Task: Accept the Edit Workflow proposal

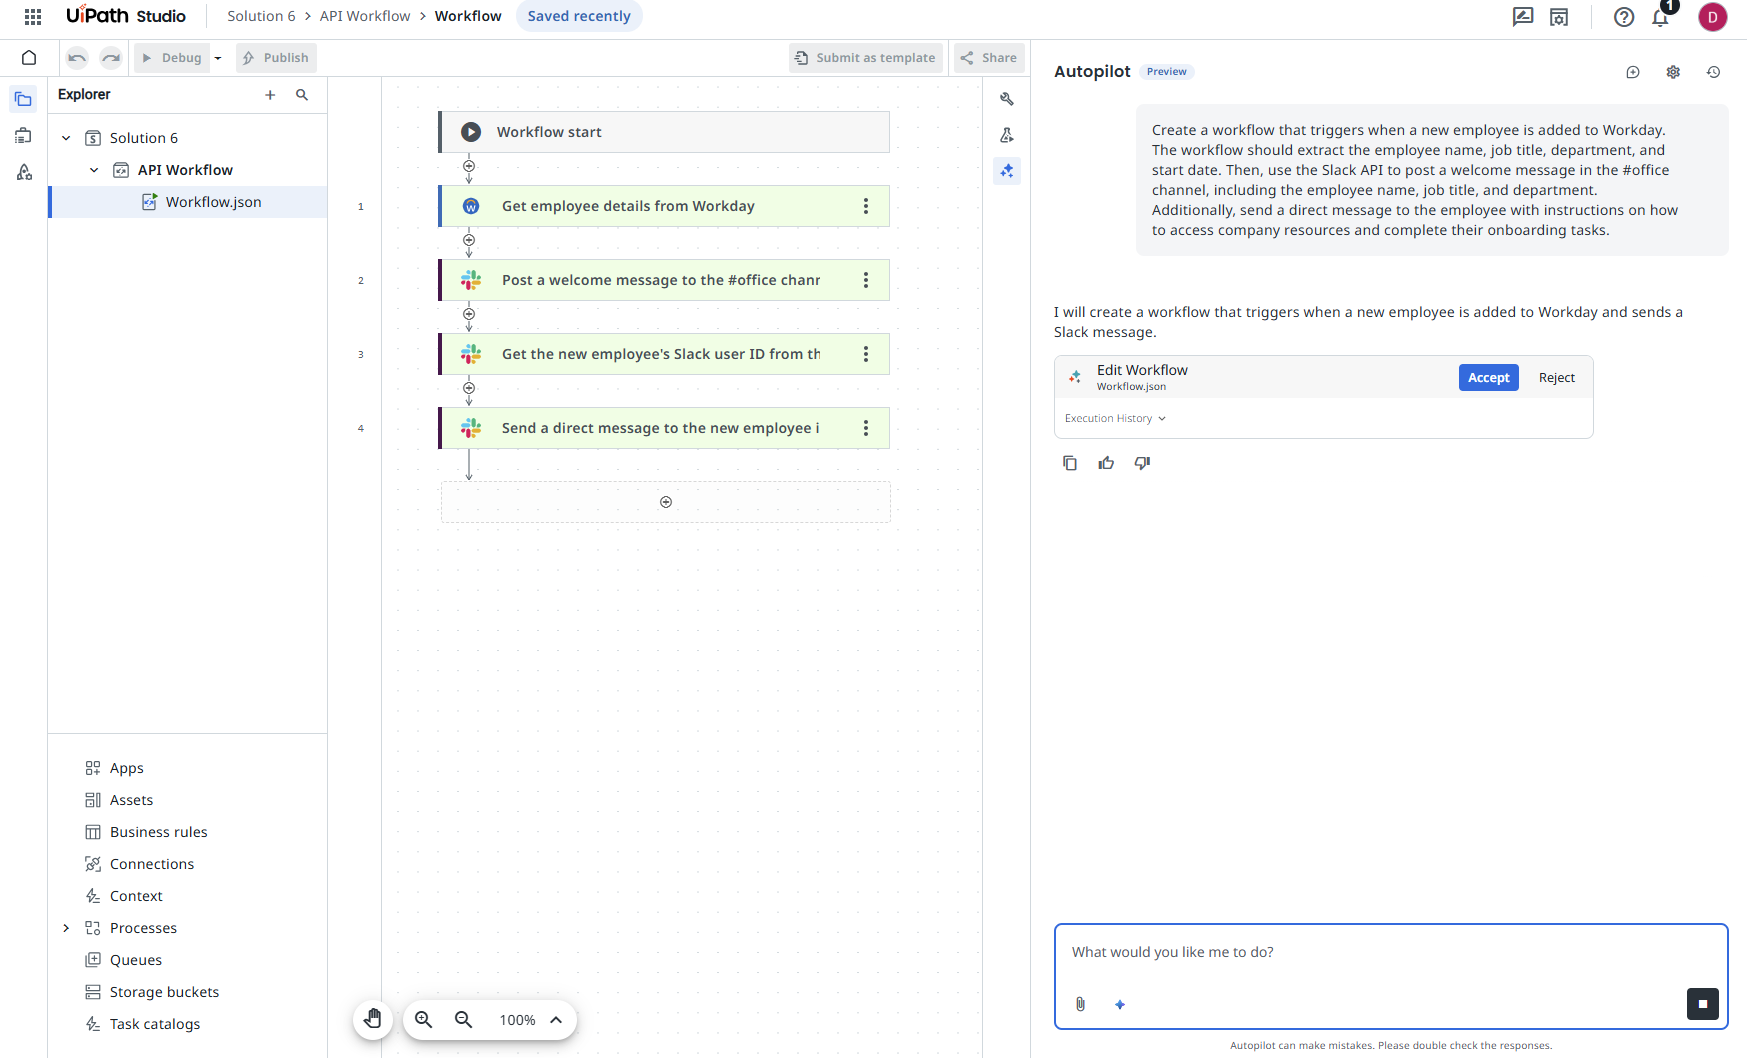Action: coord(1488,378)
